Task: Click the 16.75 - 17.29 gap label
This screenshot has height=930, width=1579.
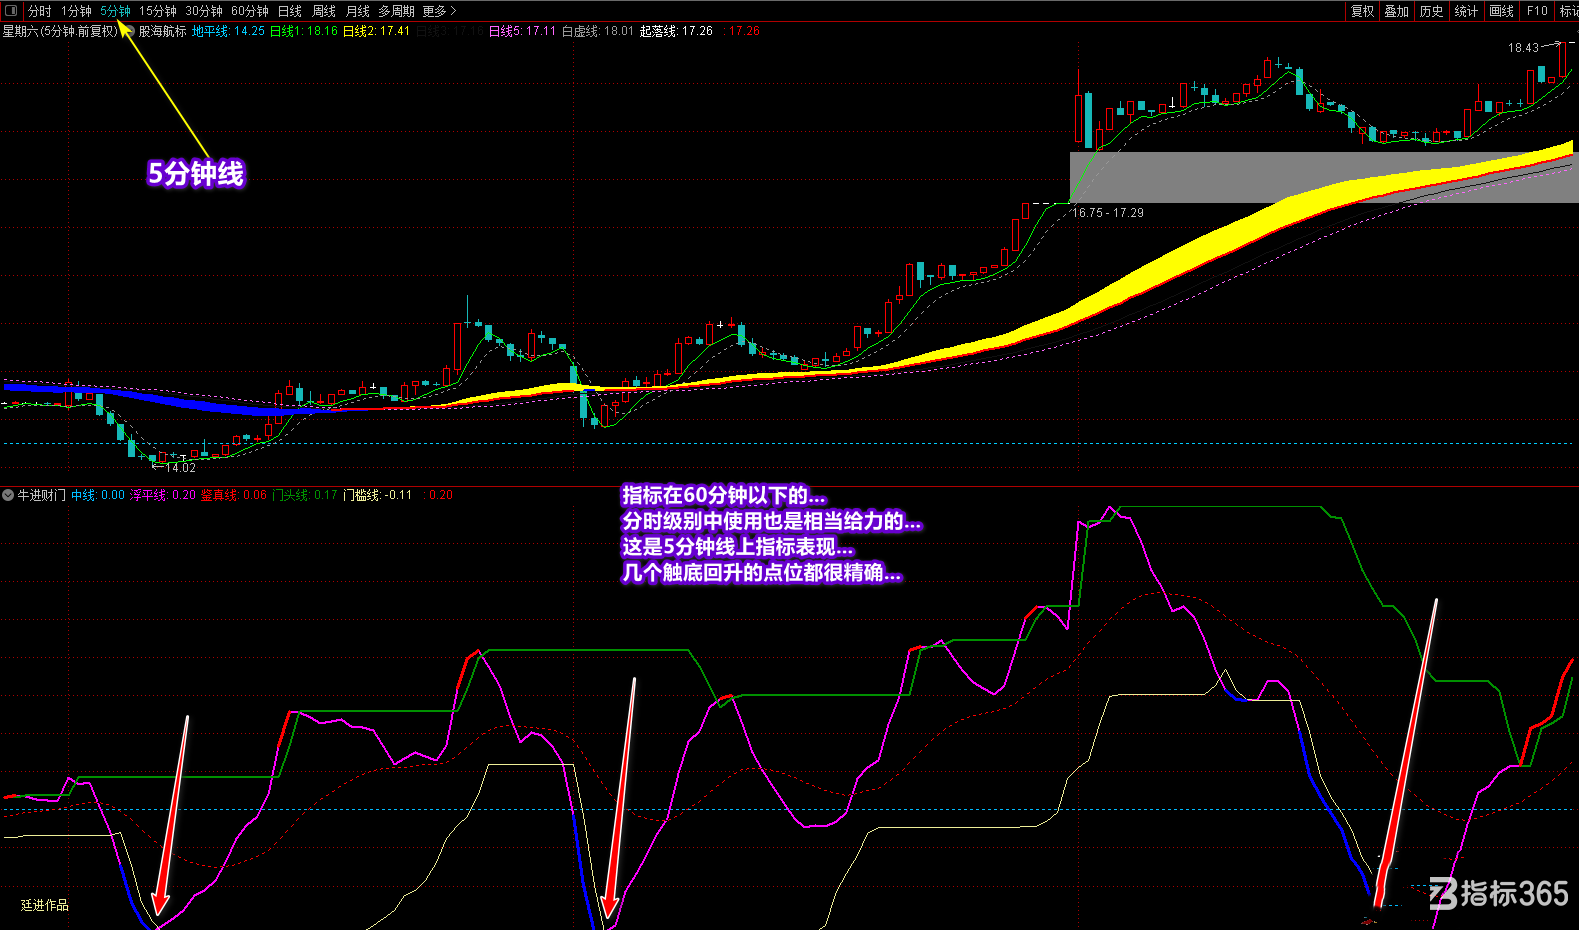Action: point(1108,213)
